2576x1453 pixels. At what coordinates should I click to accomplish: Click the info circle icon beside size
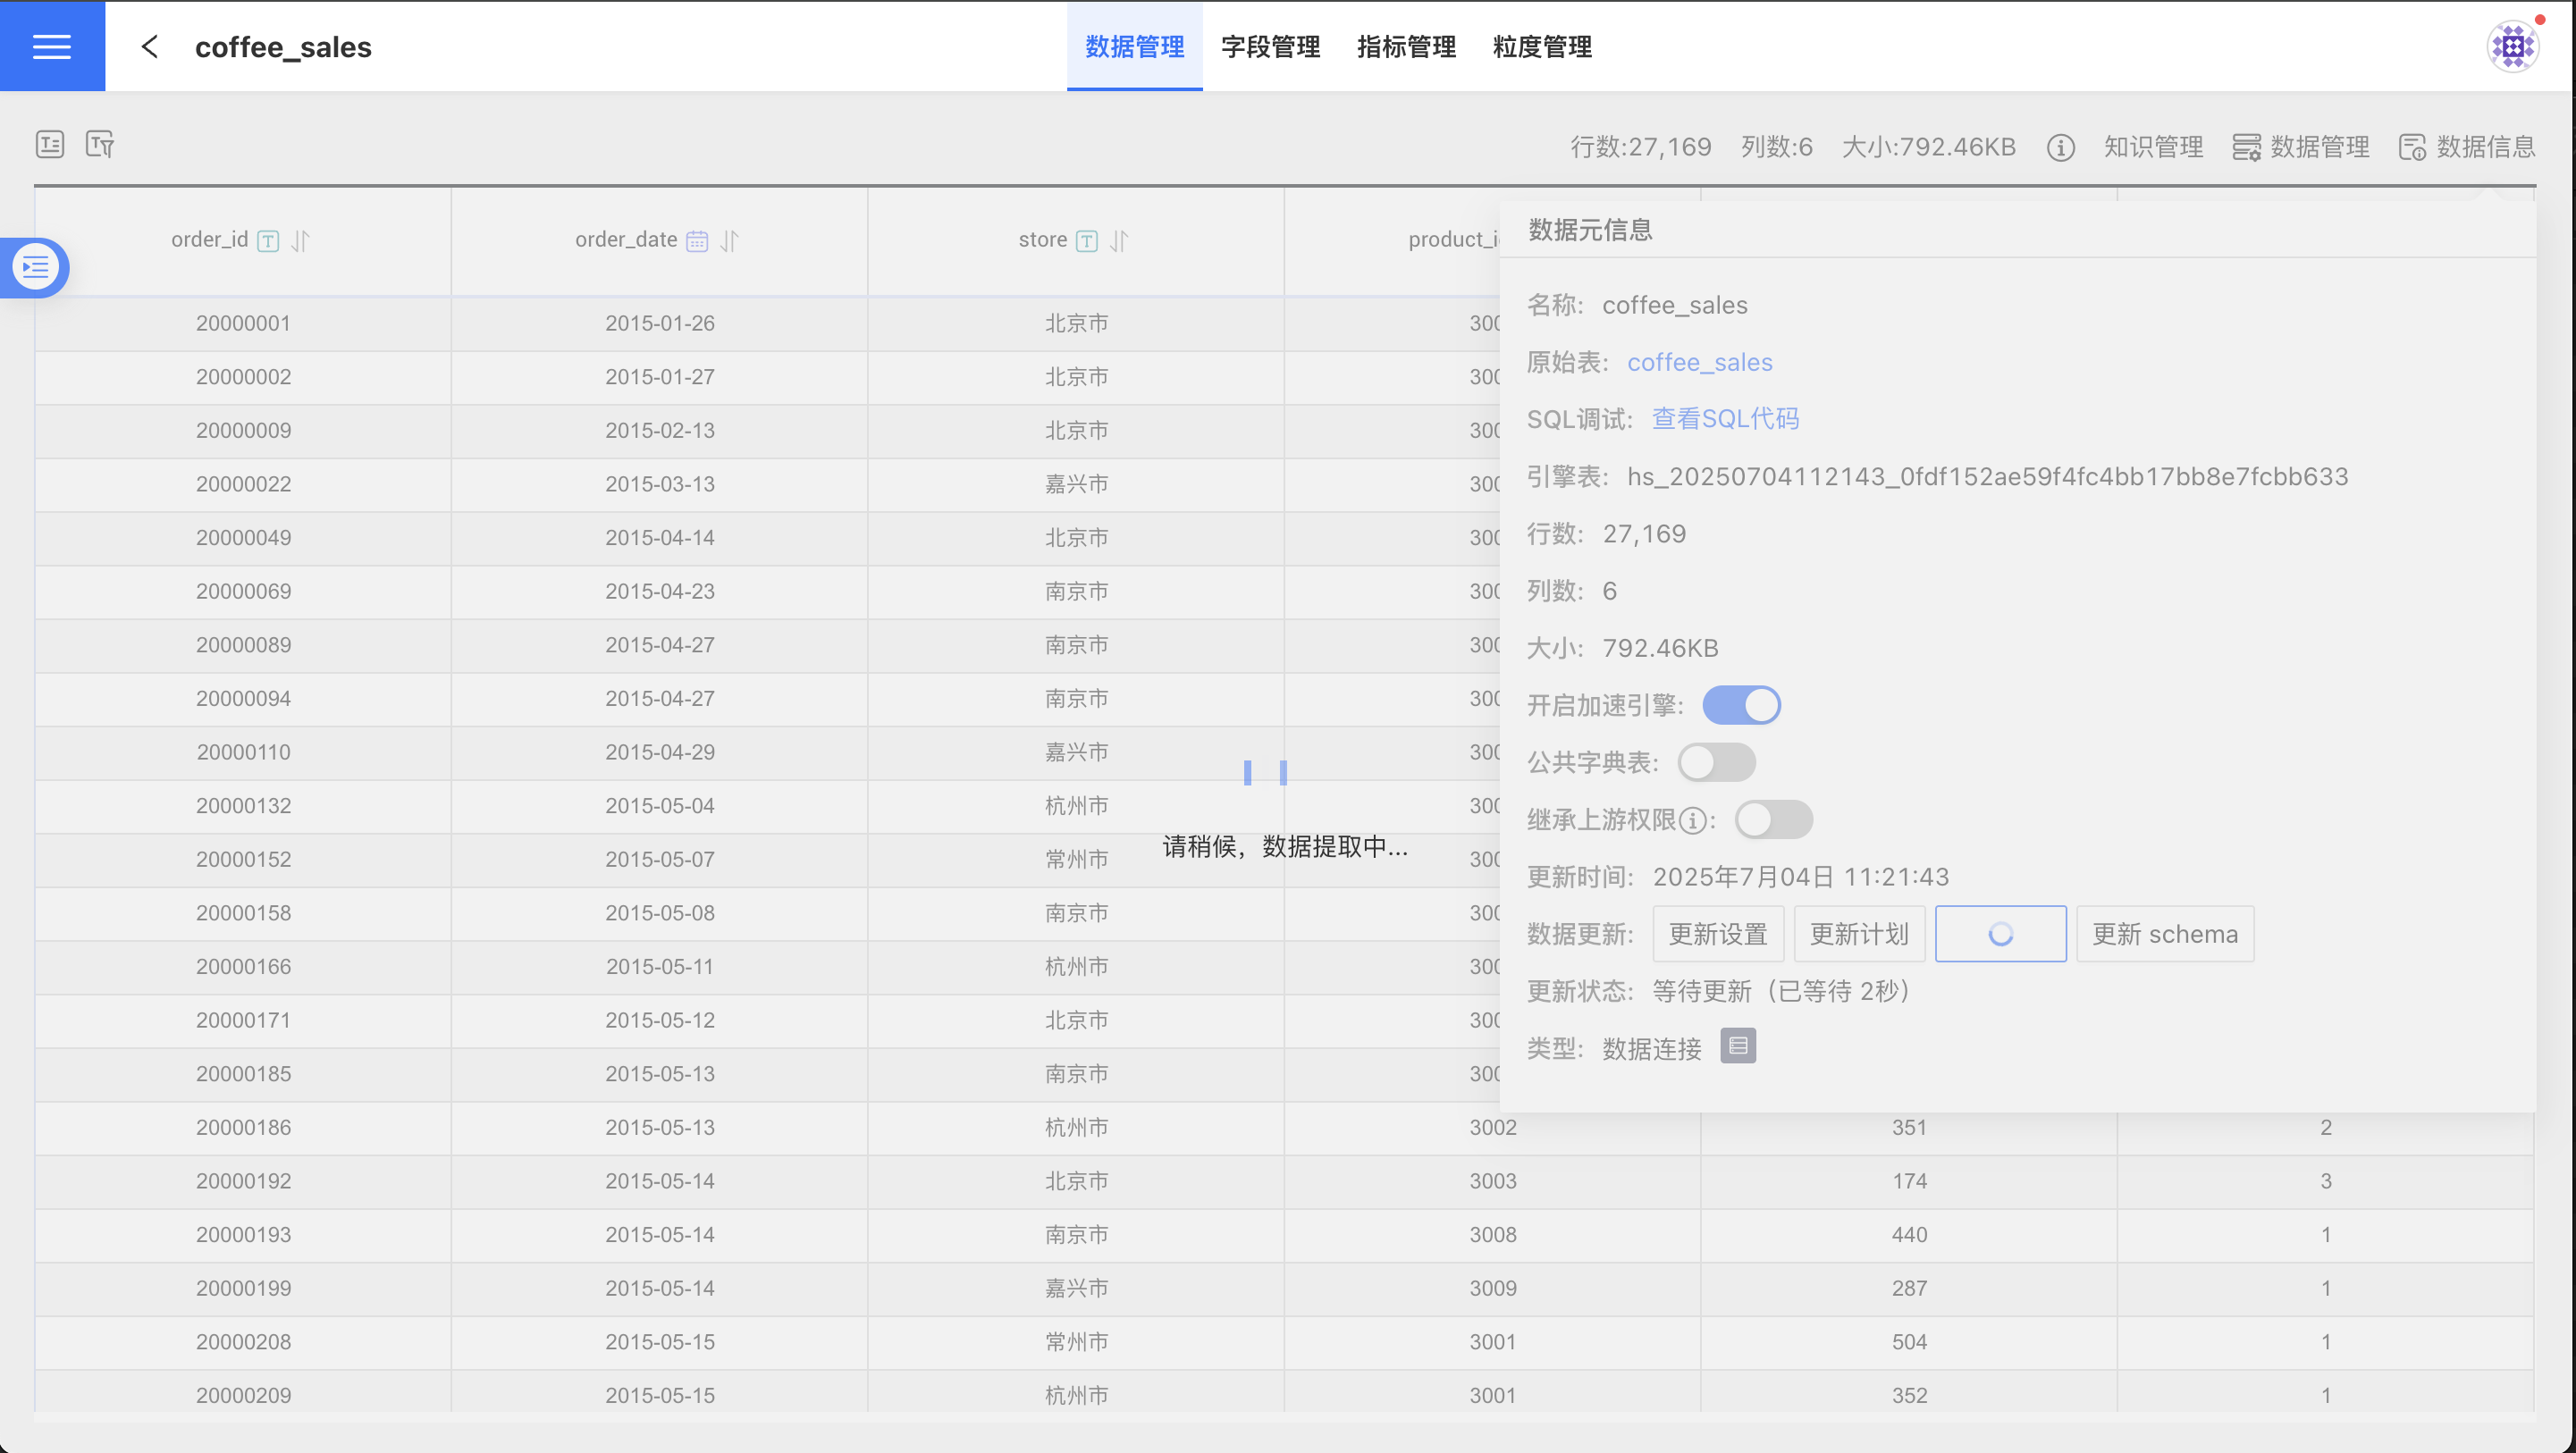(2060, 148)
